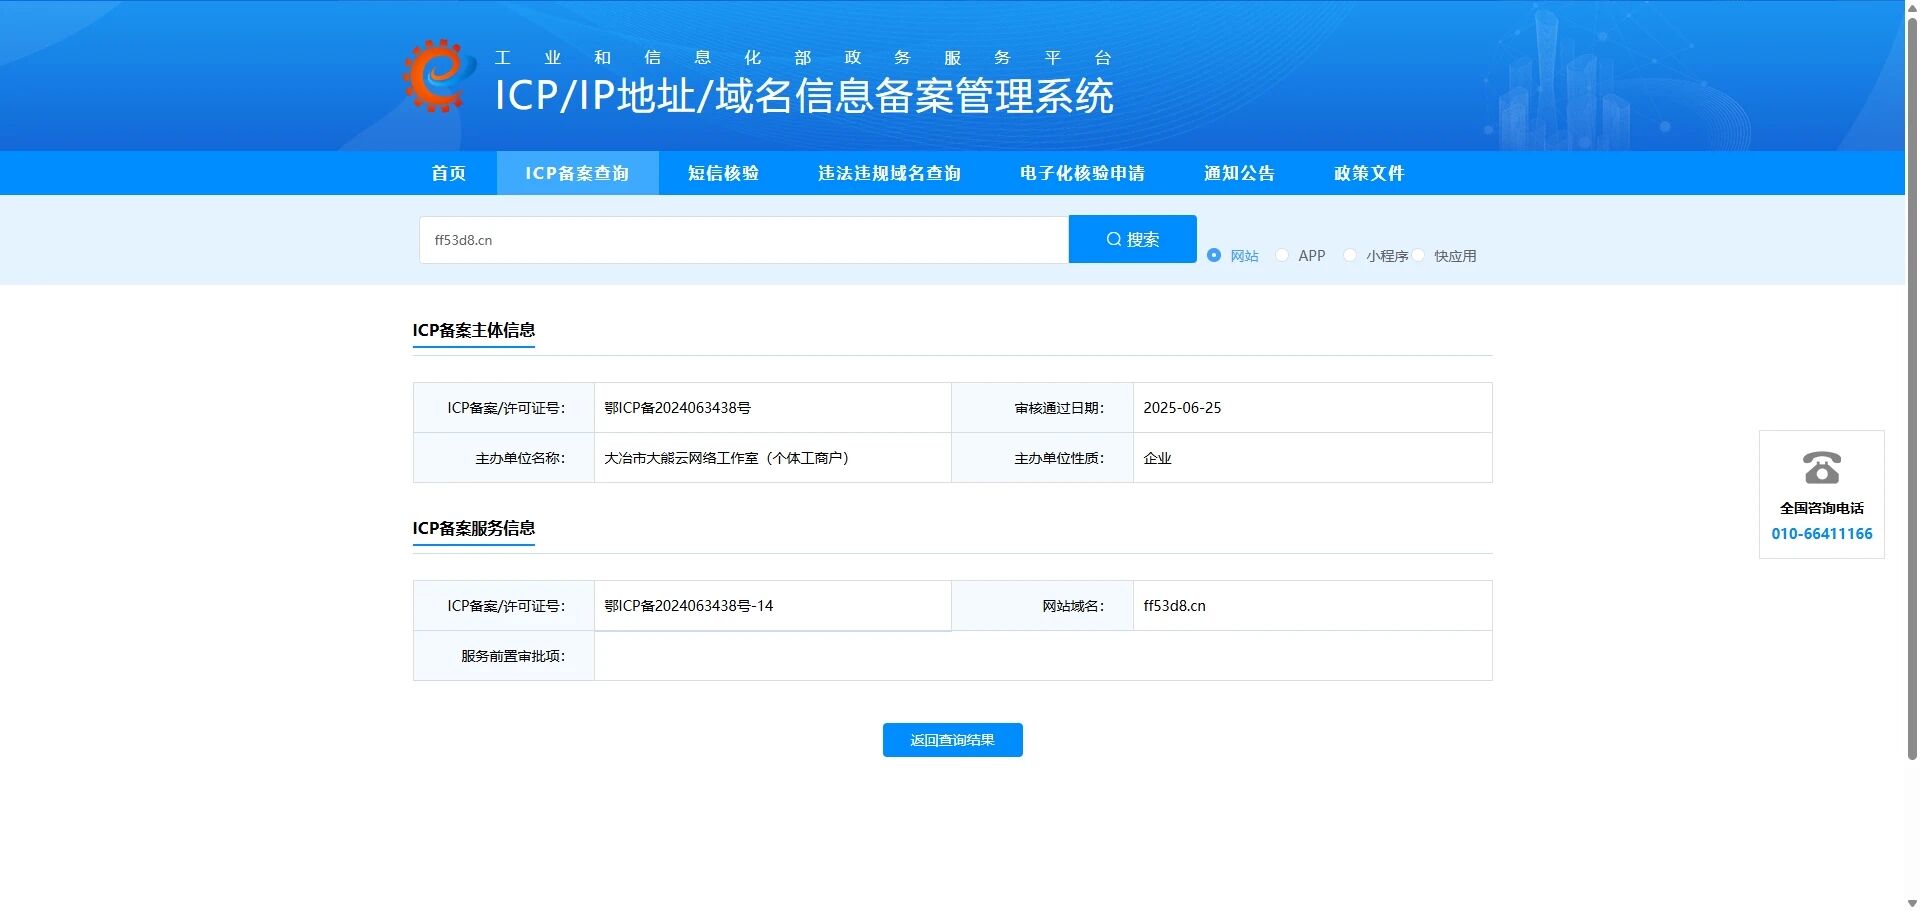Click the scrollbar down arrow
1920x911 pixels.
1912,903
